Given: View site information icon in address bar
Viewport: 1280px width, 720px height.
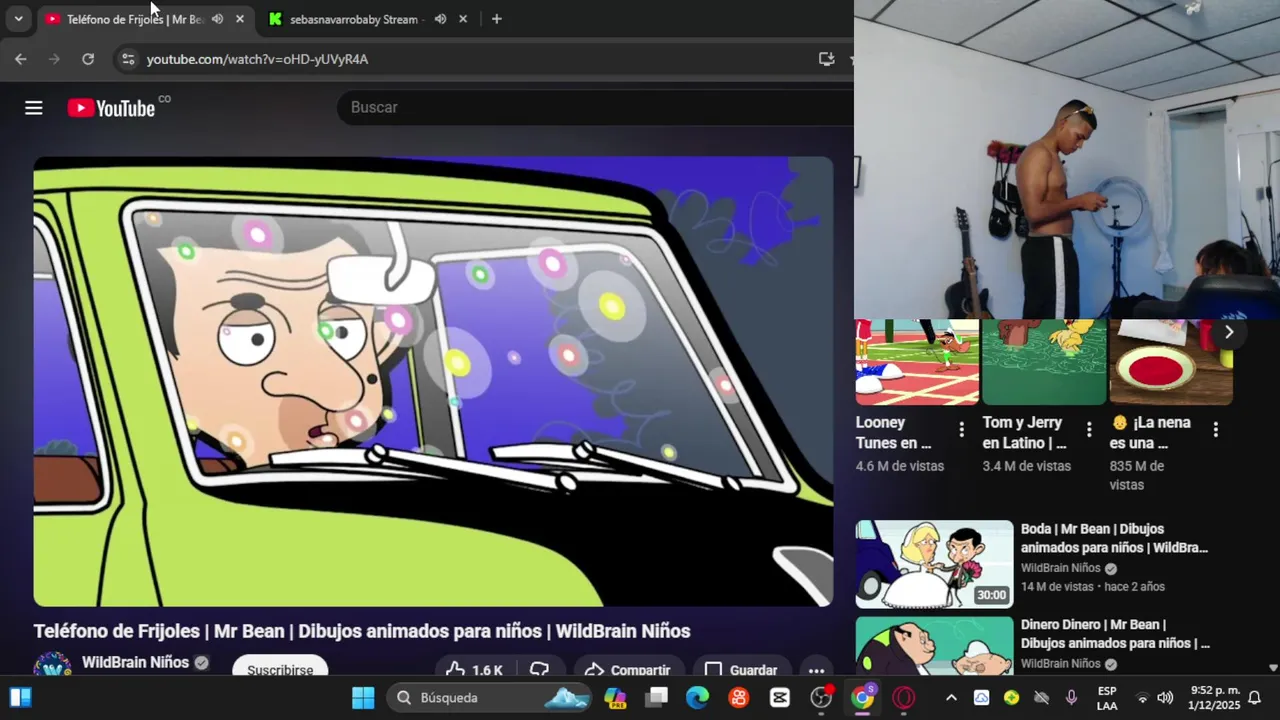Looking at the screenshot, I should coord(127,59).
